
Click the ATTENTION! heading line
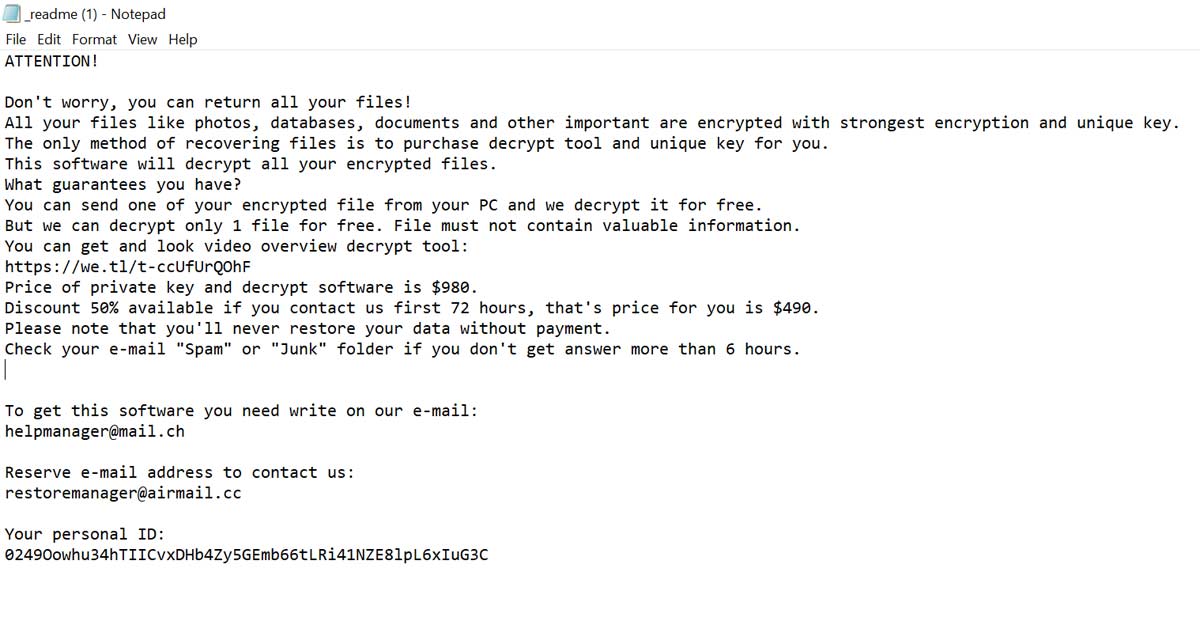pos(52,61)
